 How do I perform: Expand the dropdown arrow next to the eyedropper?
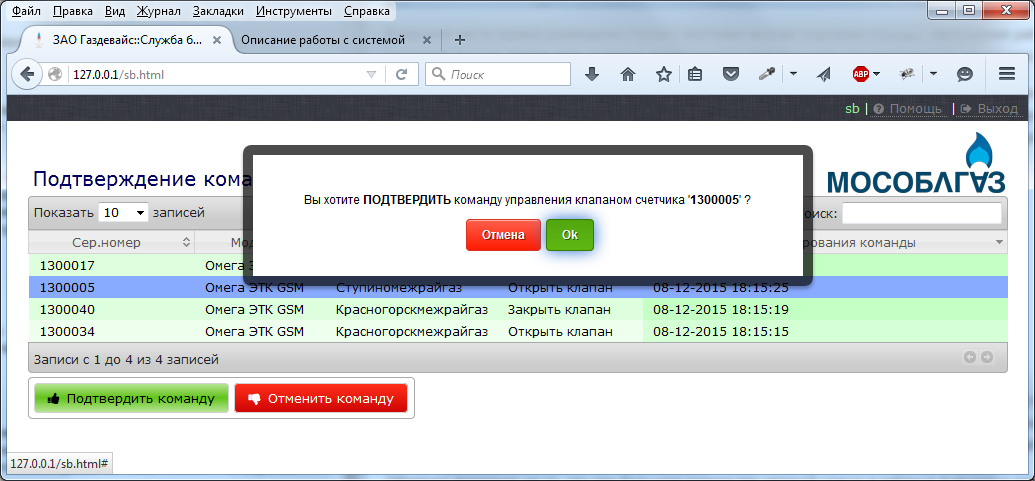click(792, 74)
